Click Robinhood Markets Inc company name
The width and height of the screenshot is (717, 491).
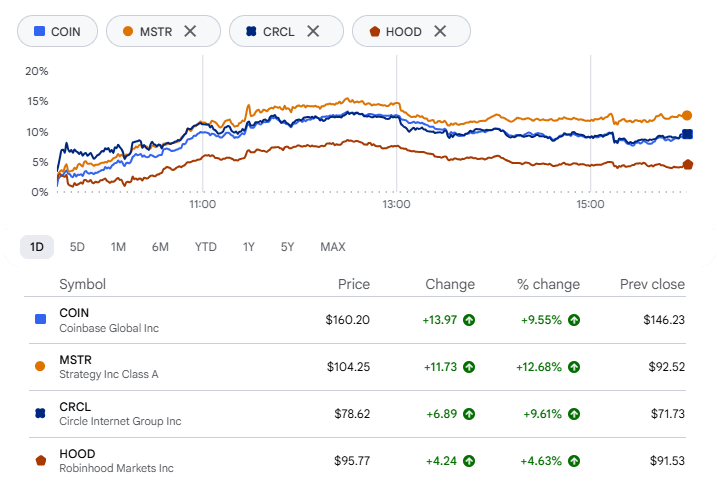pyautogui.click(x=116, y=468)
